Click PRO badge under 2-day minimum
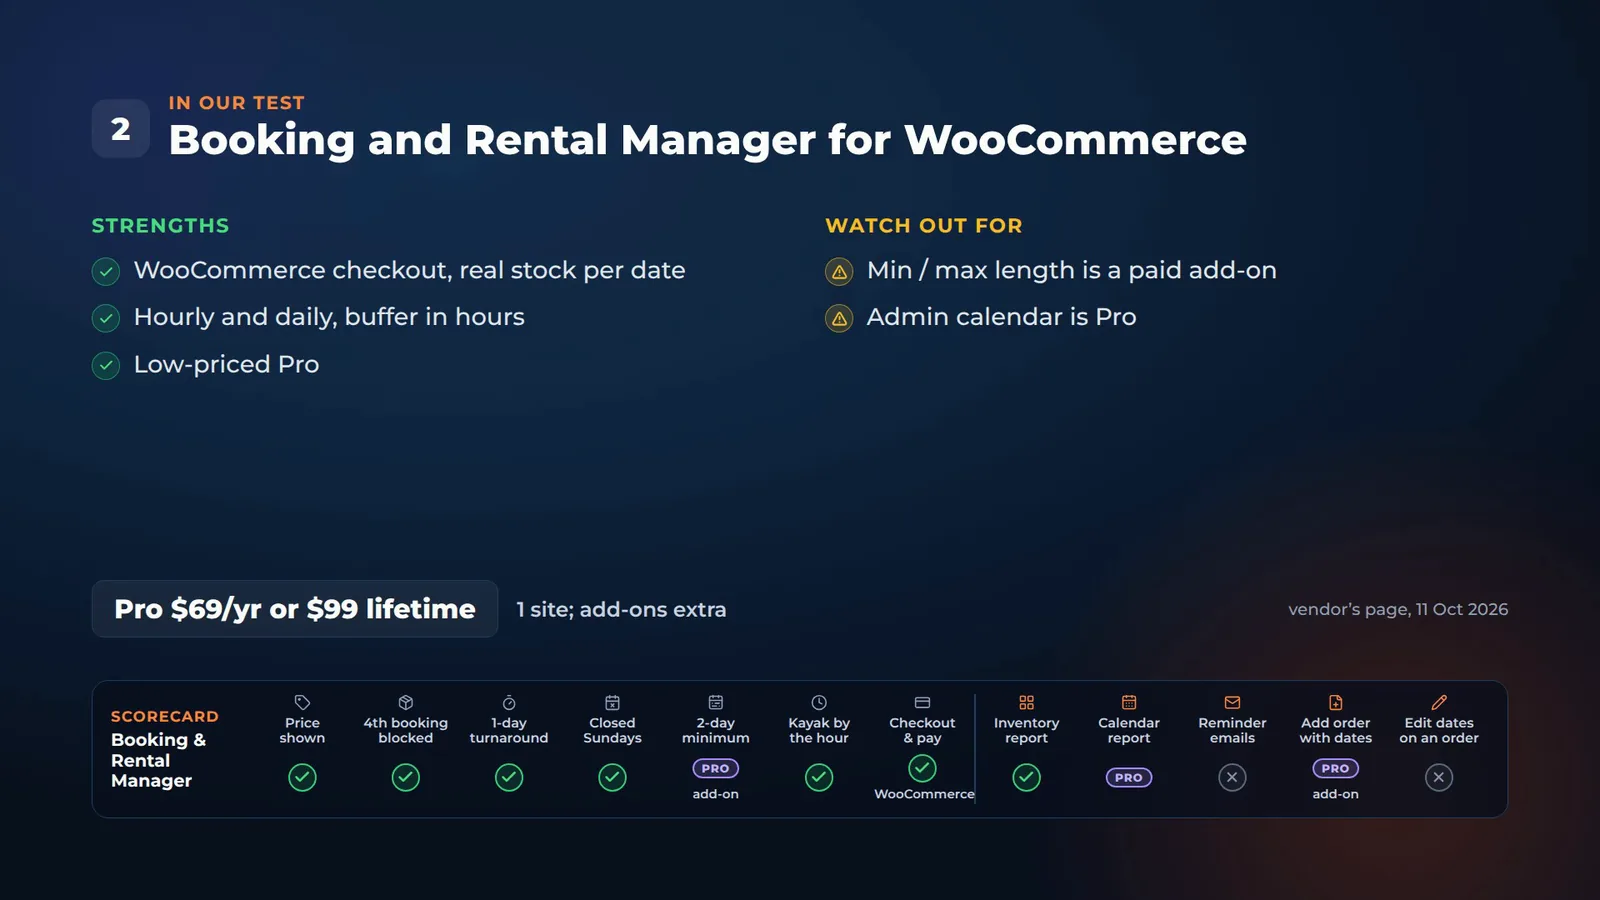This screenshot has width=1600, height=900. pos(716,769)
